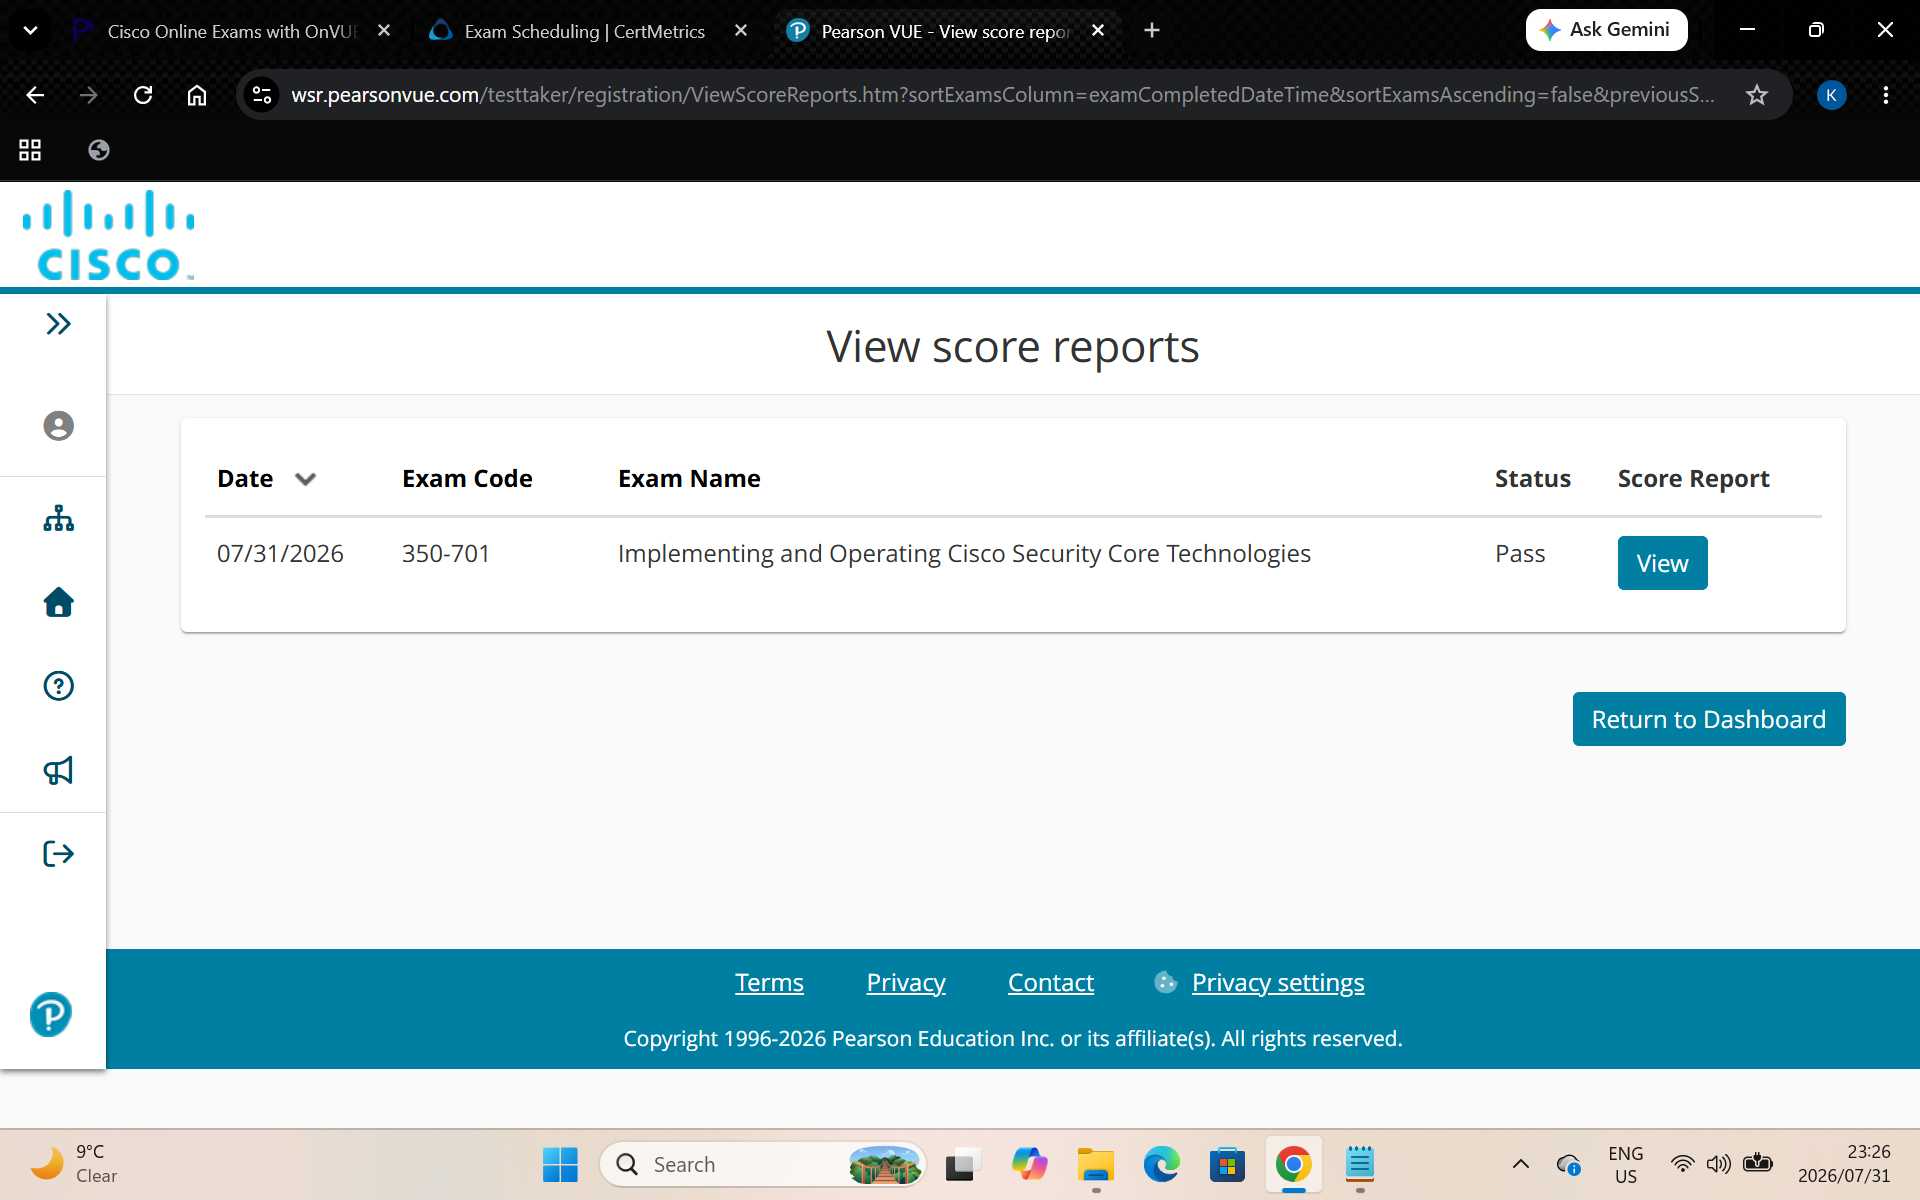Image resolution: width=1920 pixels, height=1200 pixels.
Task: Click the Cisco logo
Action: tap(108, 235)
